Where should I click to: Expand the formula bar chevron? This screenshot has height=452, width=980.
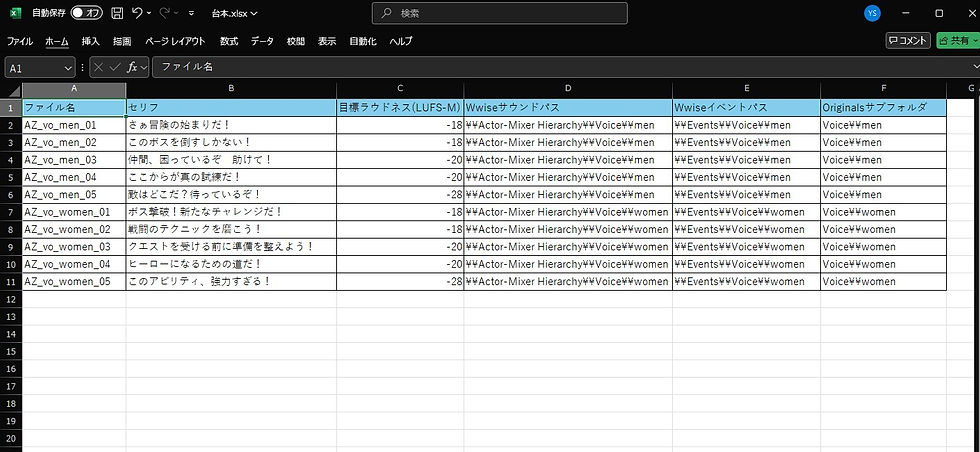pyautogui.click(x=975, y=68)
